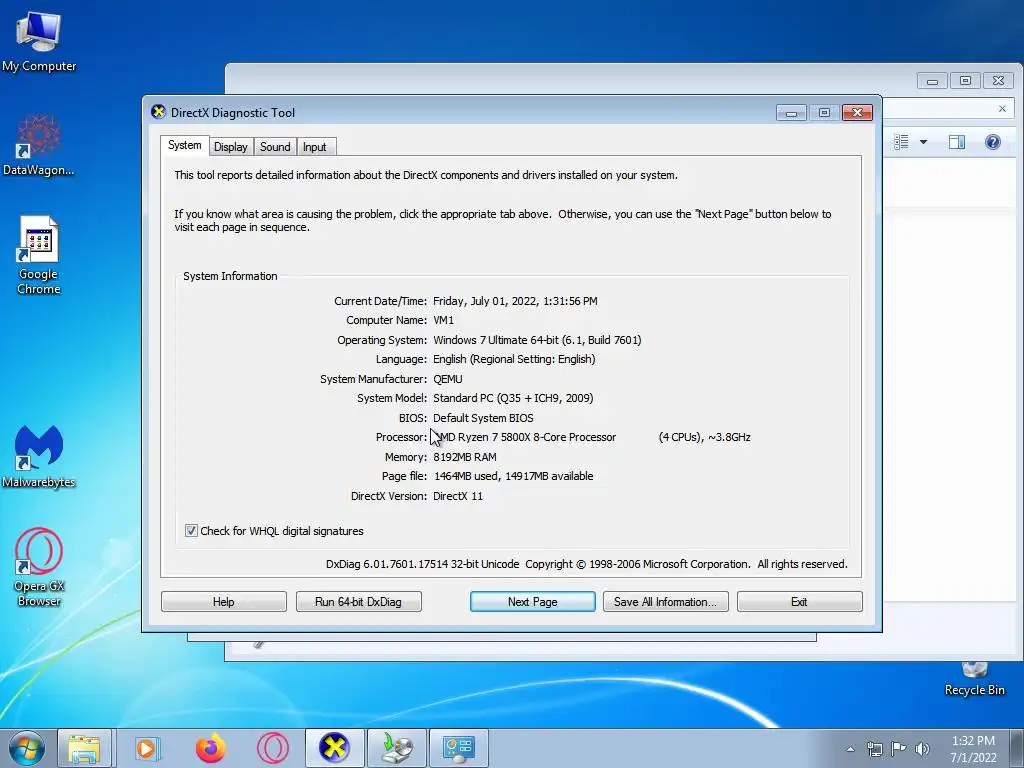
Task: Click the page file 1464MB used value
Action: point(513,476)
